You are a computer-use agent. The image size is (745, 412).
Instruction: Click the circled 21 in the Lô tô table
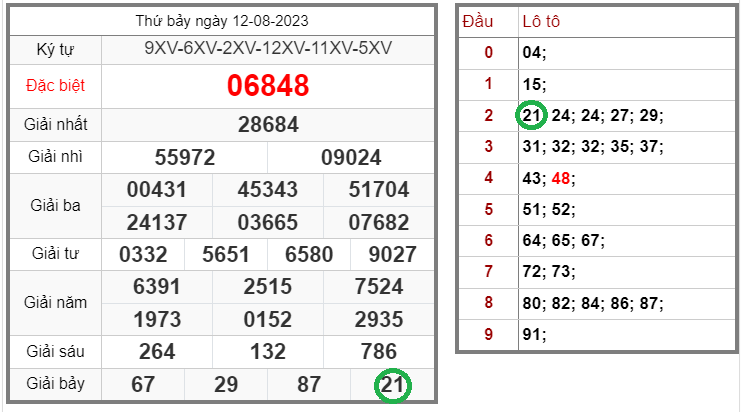[x=532, y=115]
